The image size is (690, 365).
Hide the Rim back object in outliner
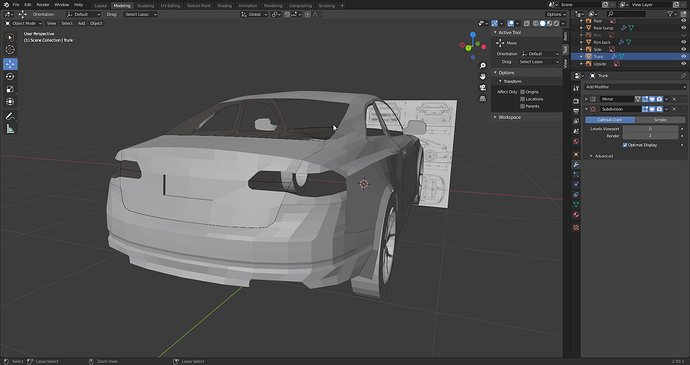[x=683, y=42]
